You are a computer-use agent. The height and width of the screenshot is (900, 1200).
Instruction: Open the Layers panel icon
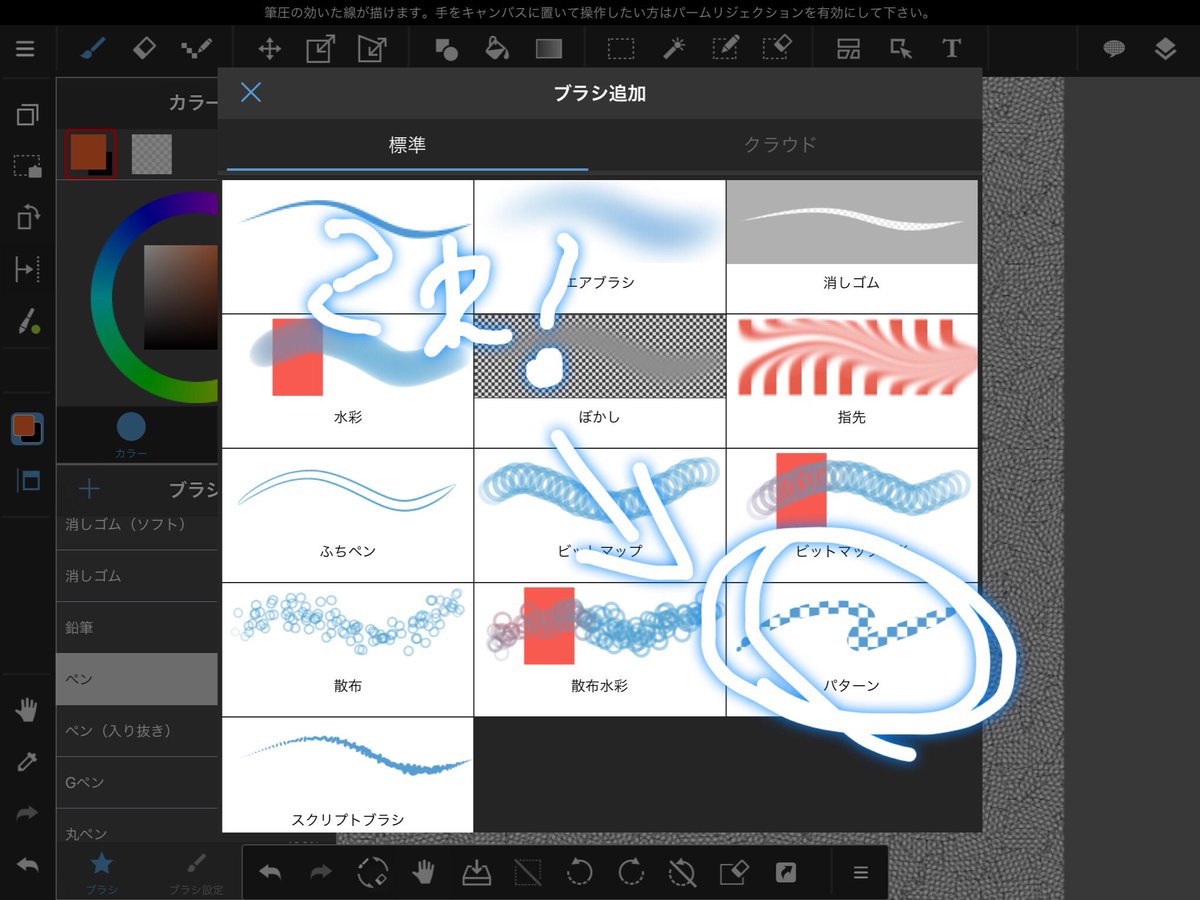(x=1165, y=49)
